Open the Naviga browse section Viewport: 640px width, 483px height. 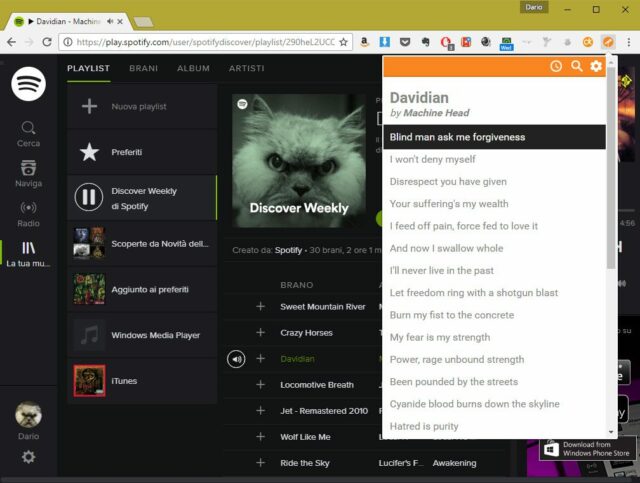[x=28, y=173]
